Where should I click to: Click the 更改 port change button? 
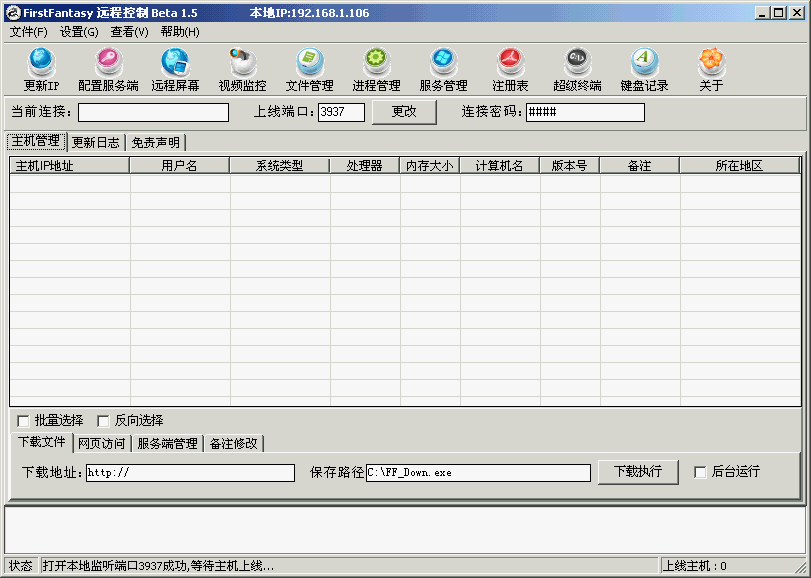404,112
